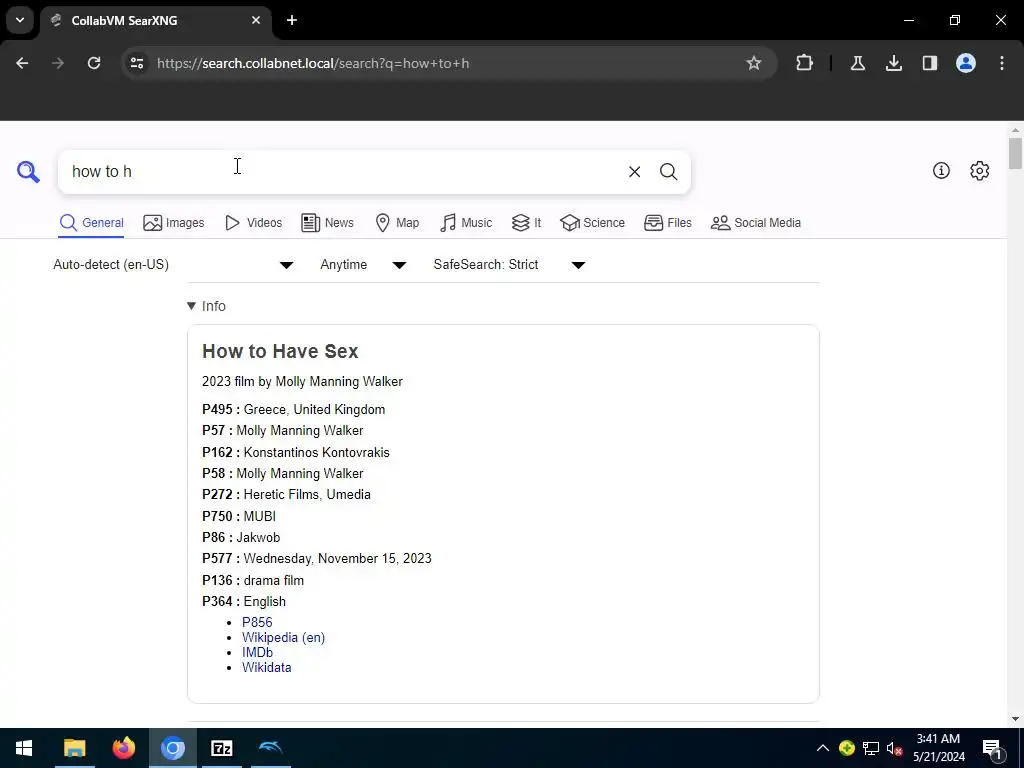Go back with the browser back arrow
Viewport: 1024px width, 768px height.
pos(22,63)
